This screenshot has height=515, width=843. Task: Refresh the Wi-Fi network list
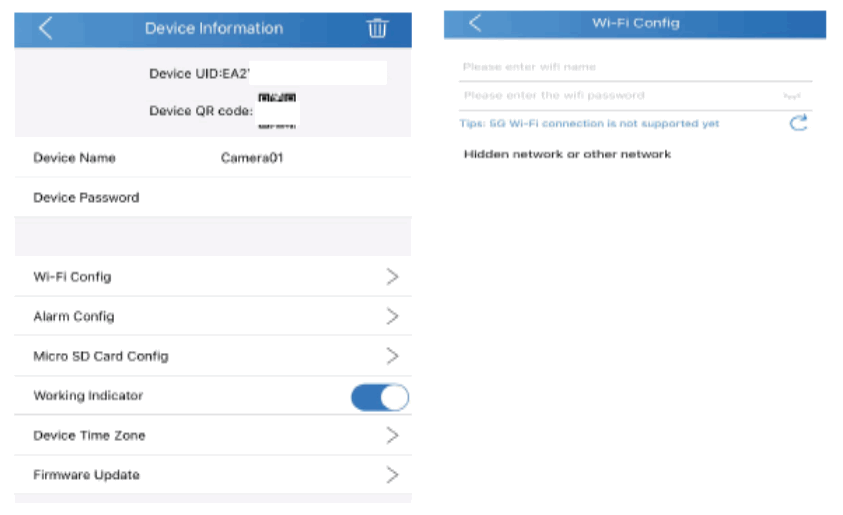pos(797,123)
